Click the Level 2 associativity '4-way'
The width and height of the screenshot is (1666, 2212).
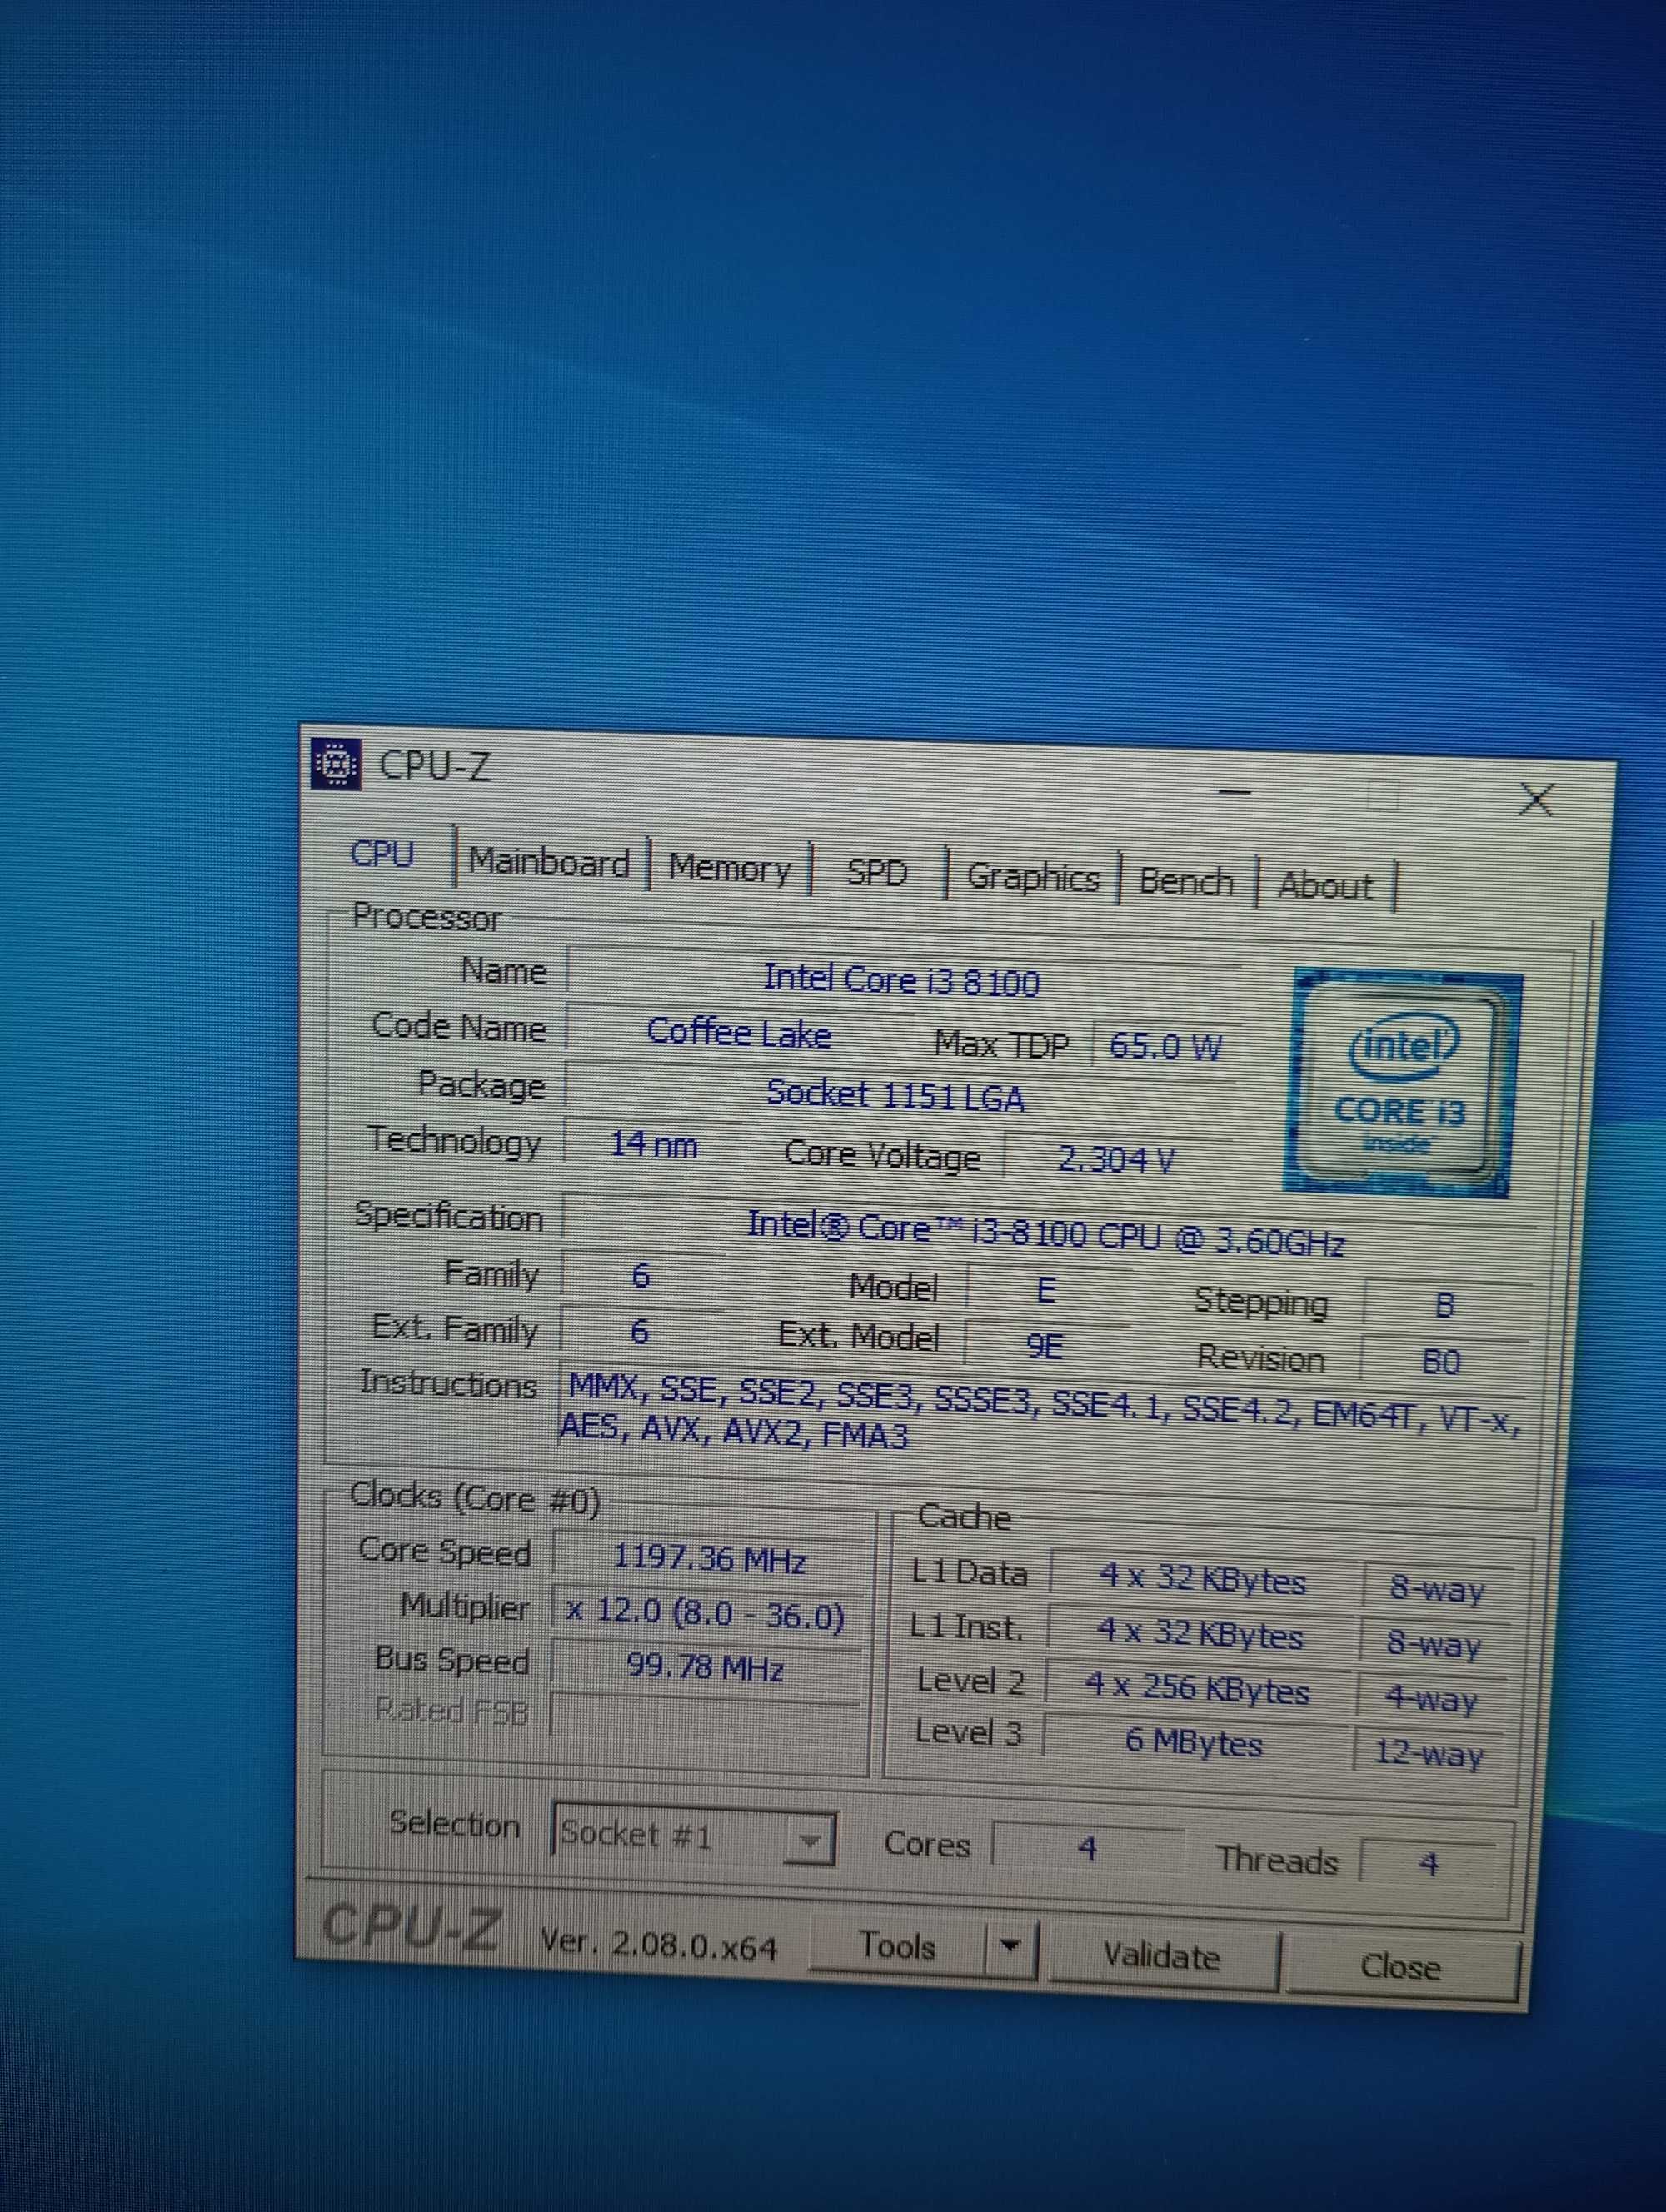click(1430, 1699)
